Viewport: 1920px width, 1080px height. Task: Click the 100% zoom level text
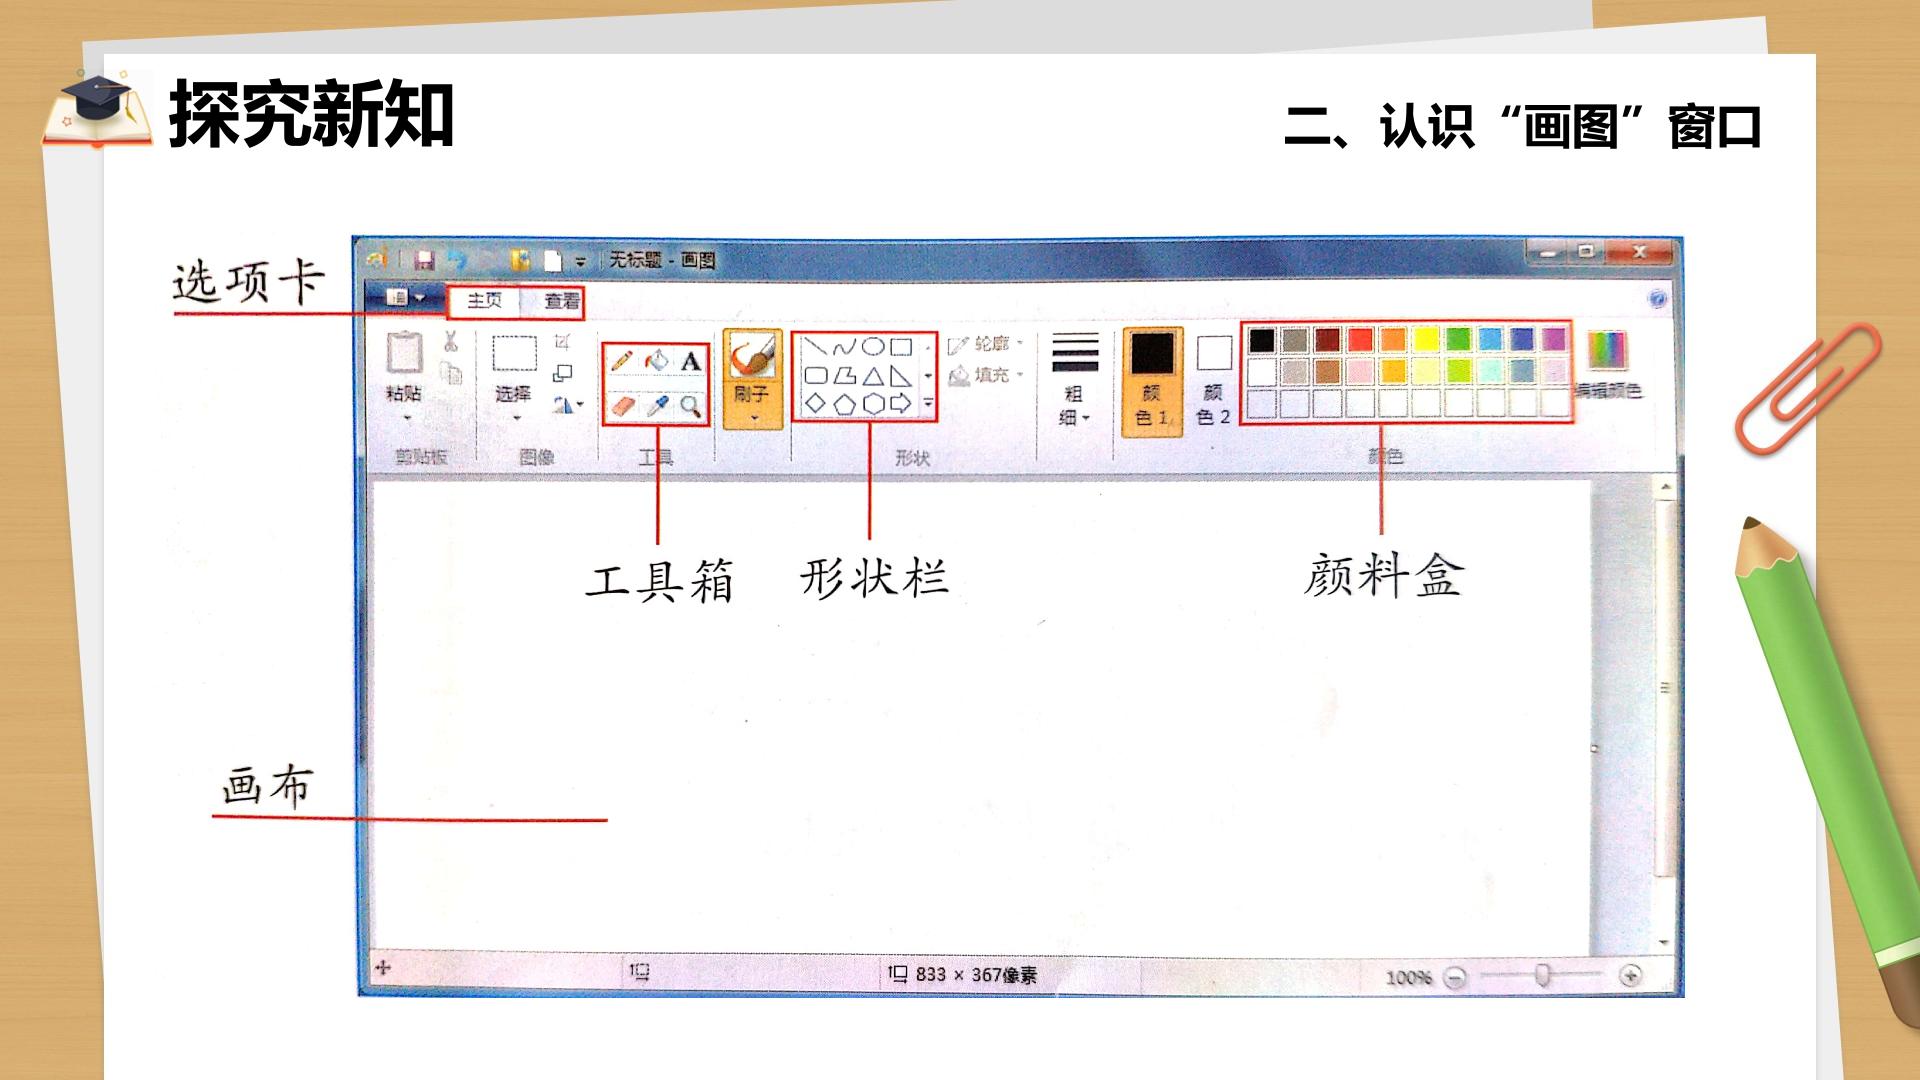click(x=1409, y=977)
